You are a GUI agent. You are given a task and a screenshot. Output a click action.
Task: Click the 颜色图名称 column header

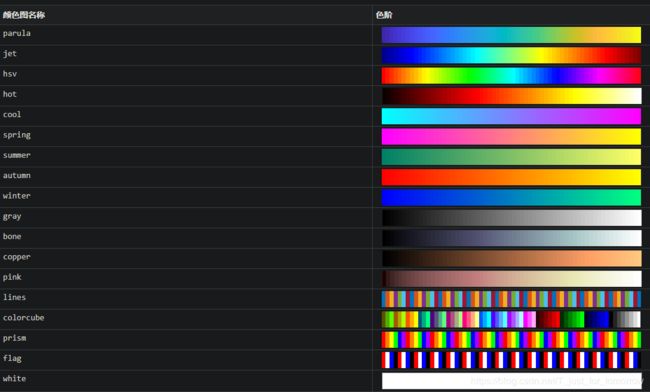pos(24,15)
